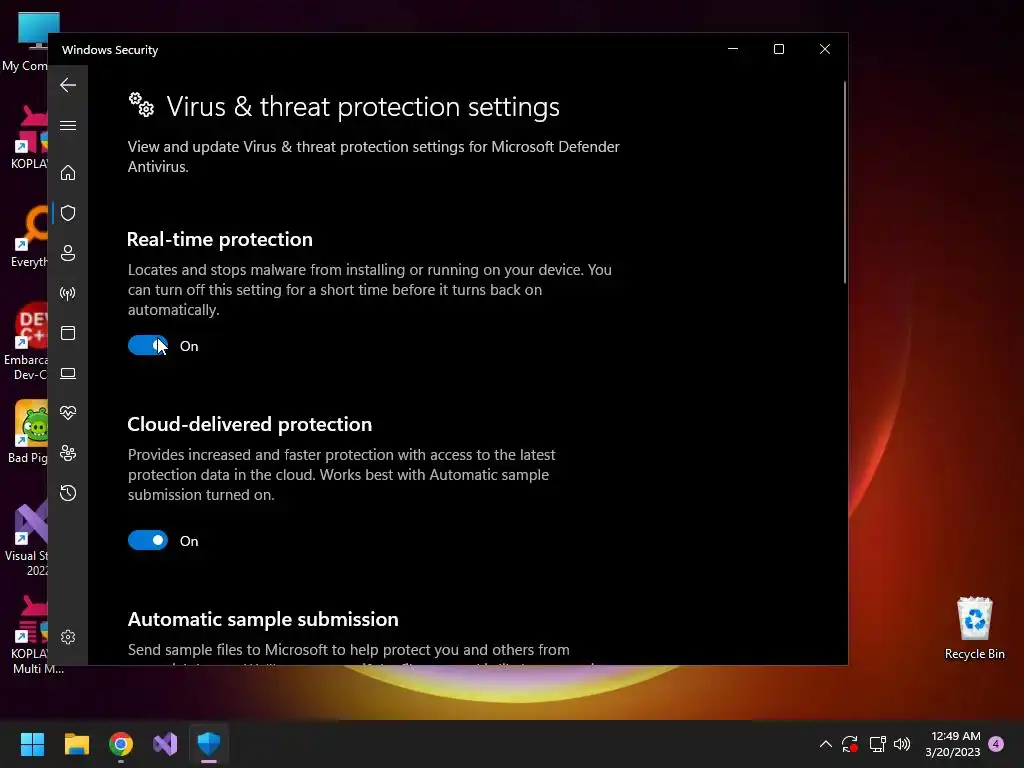Open Device security laptop icon
Screen dimensions: 1024x768
pyautogui.click(x=68, y=373)
